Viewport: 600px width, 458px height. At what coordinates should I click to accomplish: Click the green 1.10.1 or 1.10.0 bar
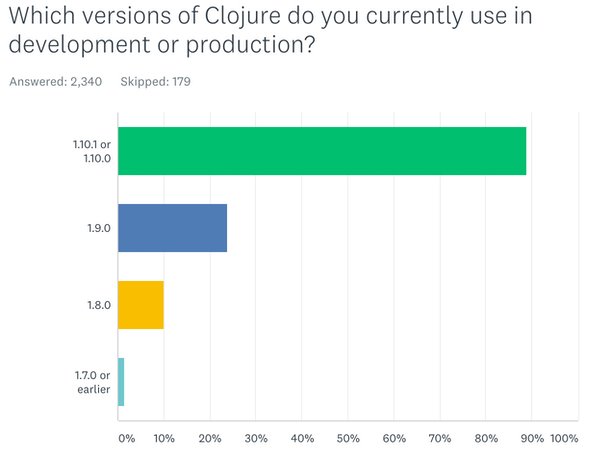click(x=322, y=152)
